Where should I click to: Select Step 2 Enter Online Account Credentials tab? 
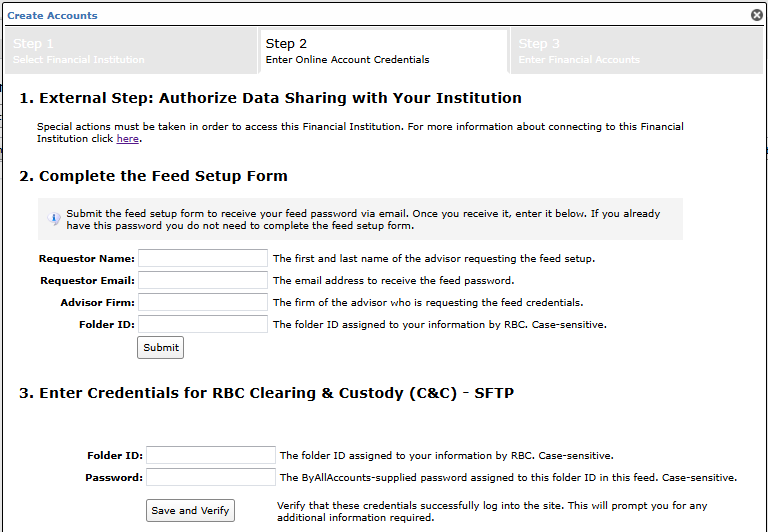(384, 51)
